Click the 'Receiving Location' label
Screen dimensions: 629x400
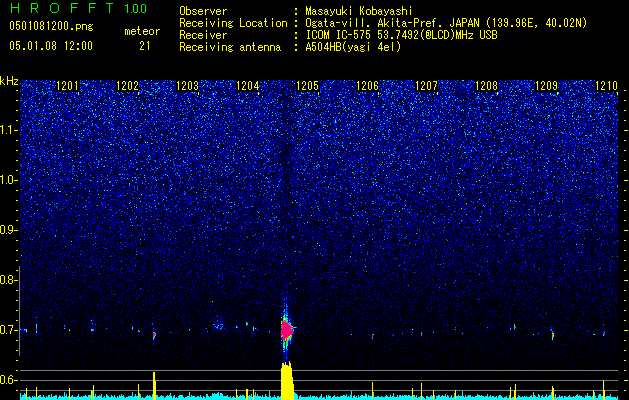click(233, 23)
